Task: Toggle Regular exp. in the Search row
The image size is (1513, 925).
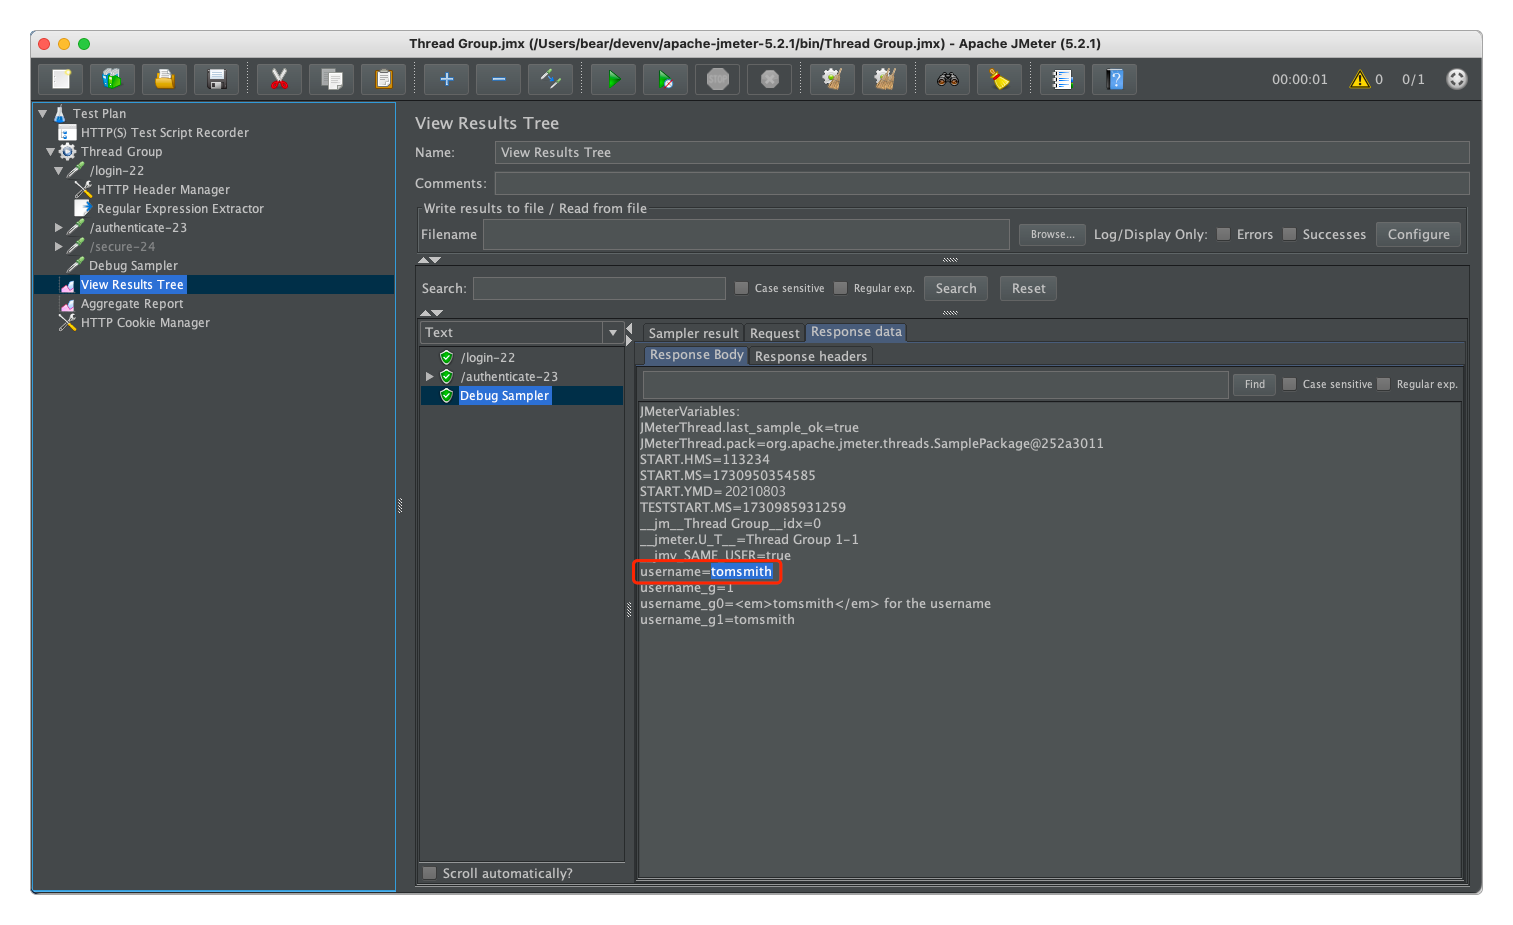Action: coord(840,288)
